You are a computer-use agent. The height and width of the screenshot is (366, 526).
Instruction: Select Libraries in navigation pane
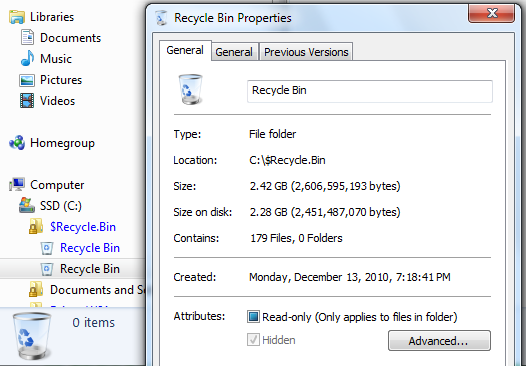click(52, 17)
